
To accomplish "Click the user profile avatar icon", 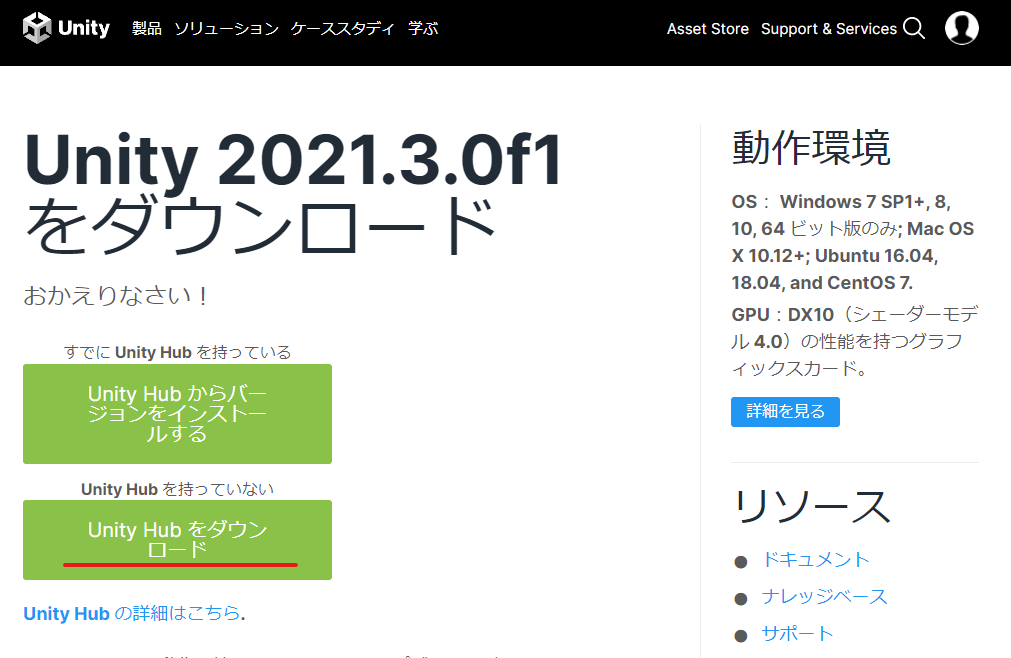I will pyautogui.click(x=961, y=27).
